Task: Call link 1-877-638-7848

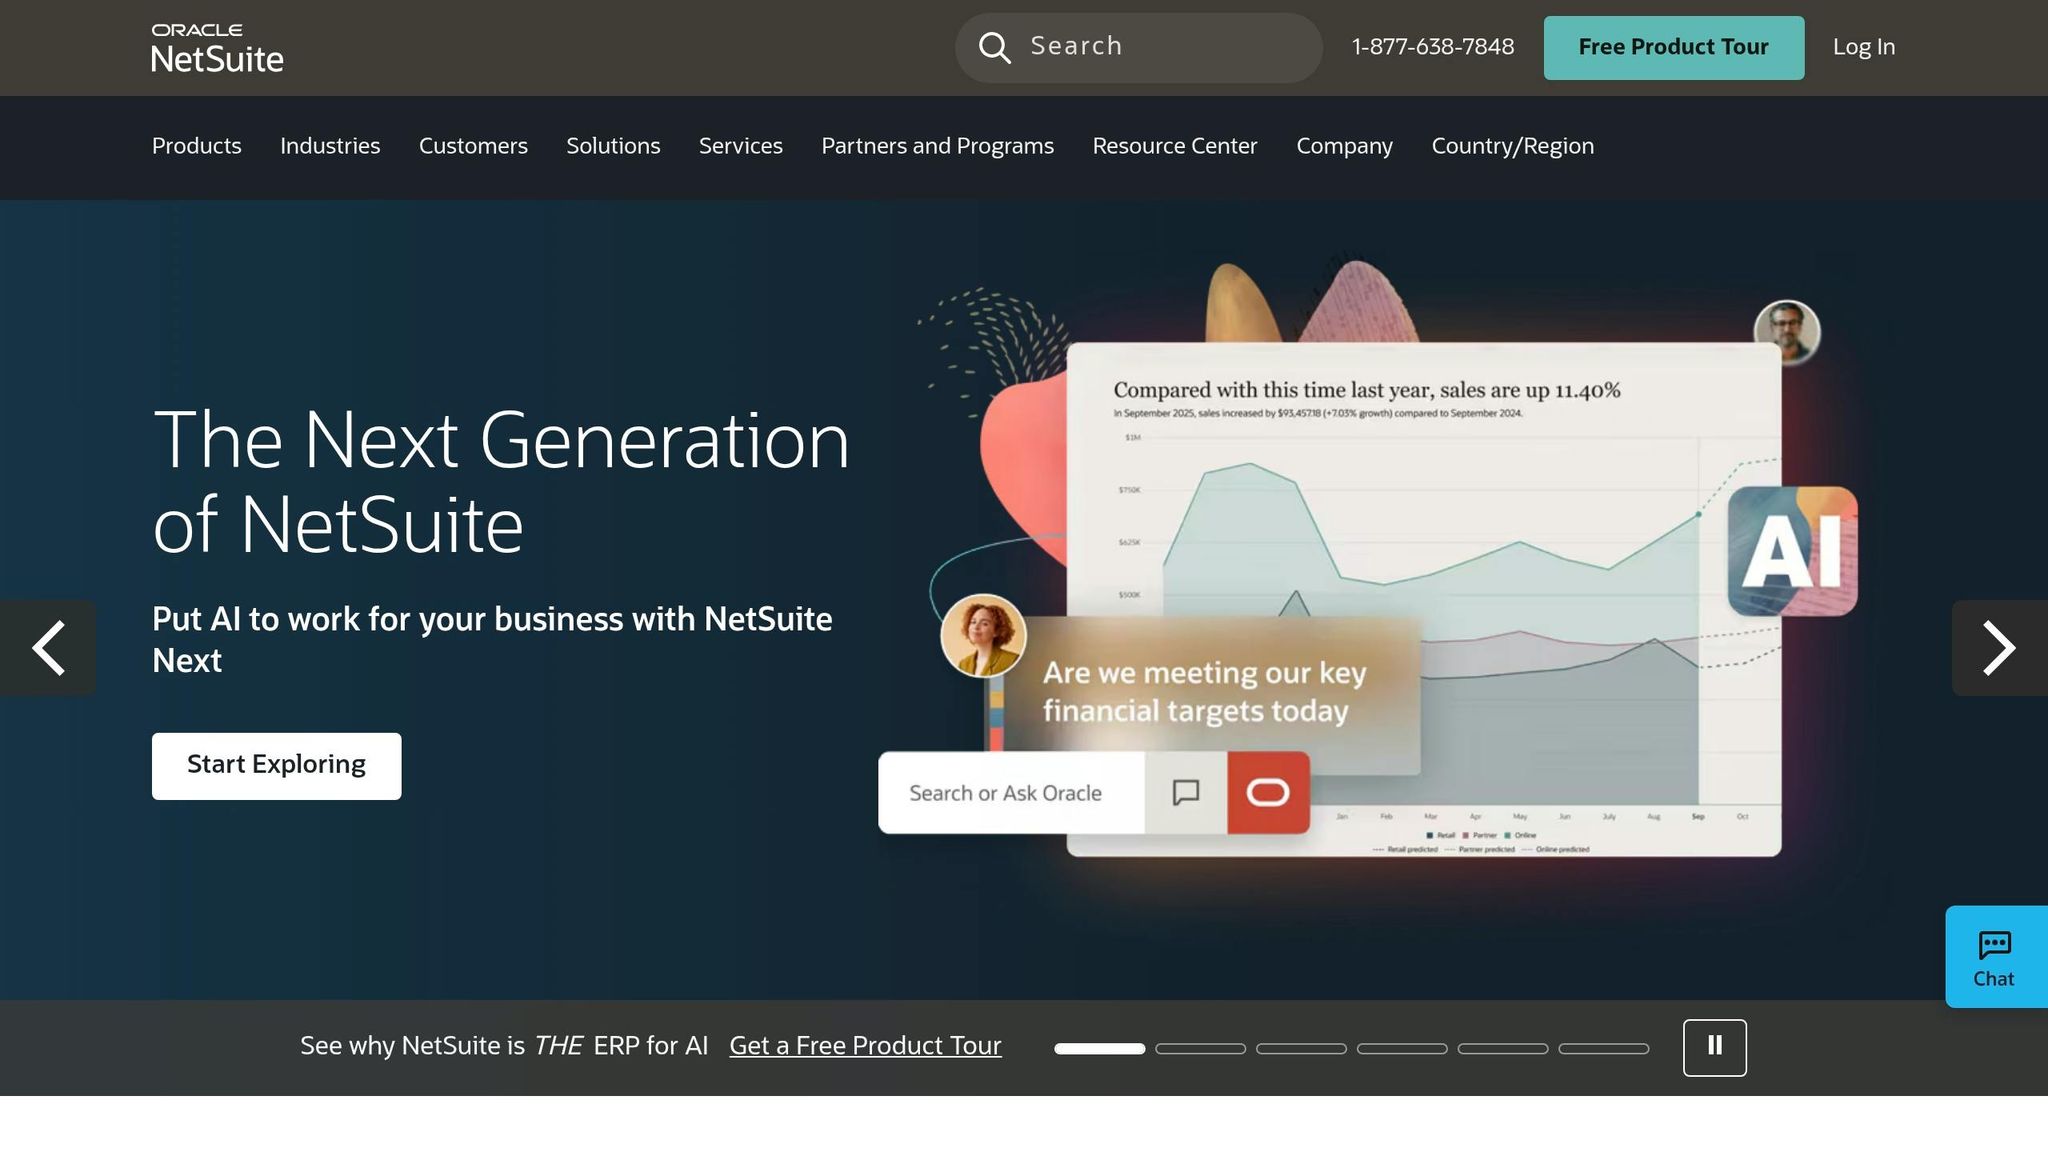Action: tap(1432, 47)
